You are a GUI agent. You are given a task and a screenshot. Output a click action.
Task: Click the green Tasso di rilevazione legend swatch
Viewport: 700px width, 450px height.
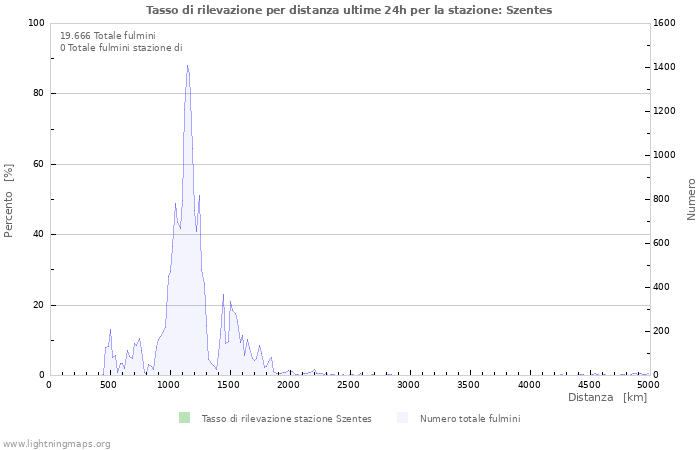pyautogui.click(x=184, y=418)
